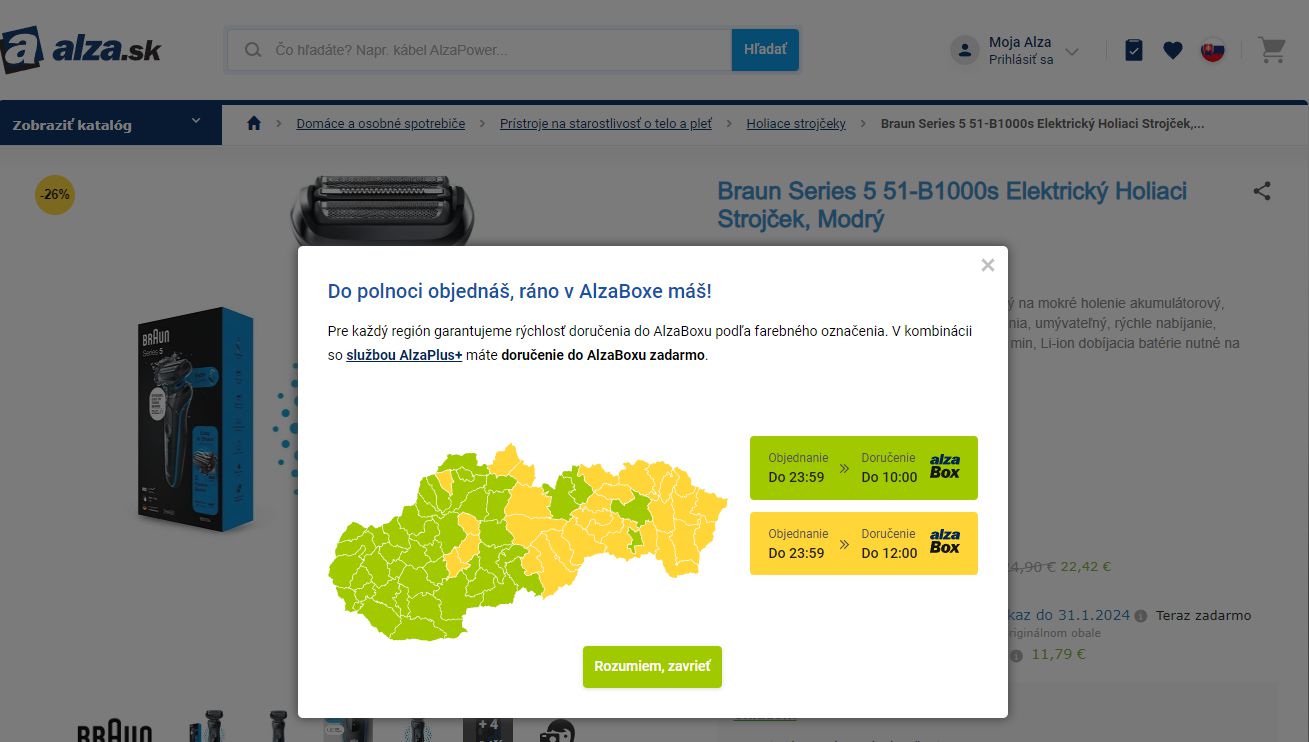Open 'Holiace strojčeky' breadcrumb
This screenshot has height=742, width=1309.
796,124
